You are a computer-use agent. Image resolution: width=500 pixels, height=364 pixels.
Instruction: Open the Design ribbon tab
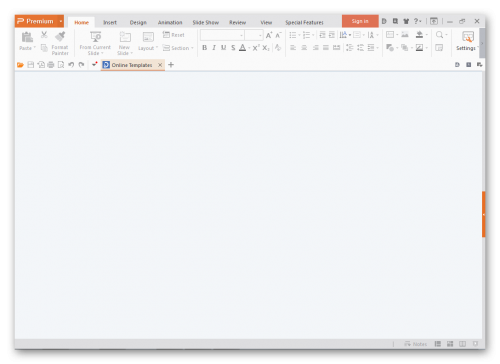click(x=138, y=23)
